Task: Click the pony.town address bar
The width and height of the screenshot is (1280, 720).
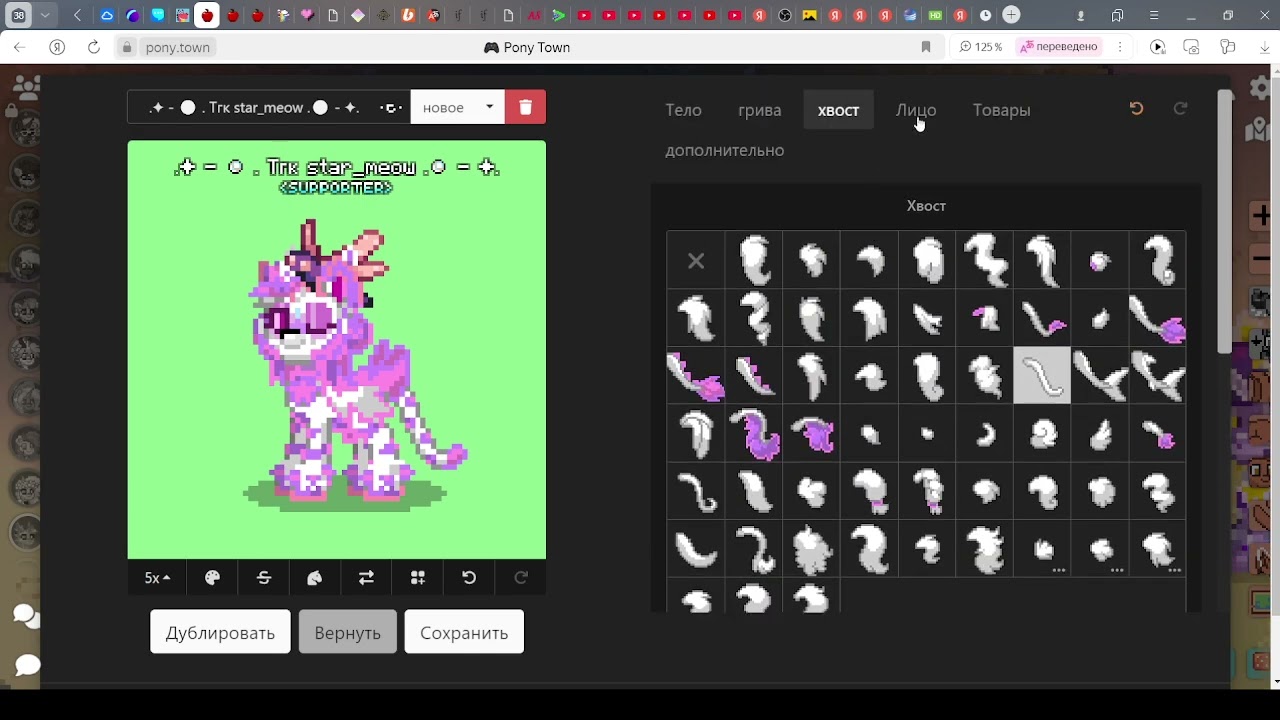Action: click(178, 47)
